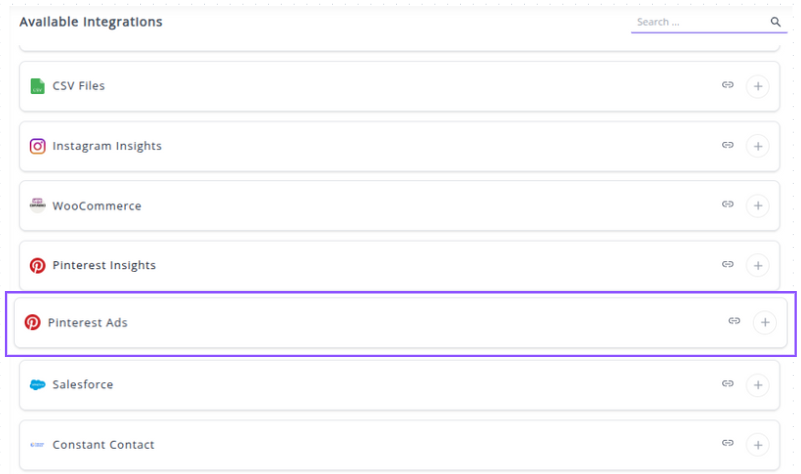801x474 pixels.
Task: Click link icon for Instagram Insights
Action: [x=728, y=146]
